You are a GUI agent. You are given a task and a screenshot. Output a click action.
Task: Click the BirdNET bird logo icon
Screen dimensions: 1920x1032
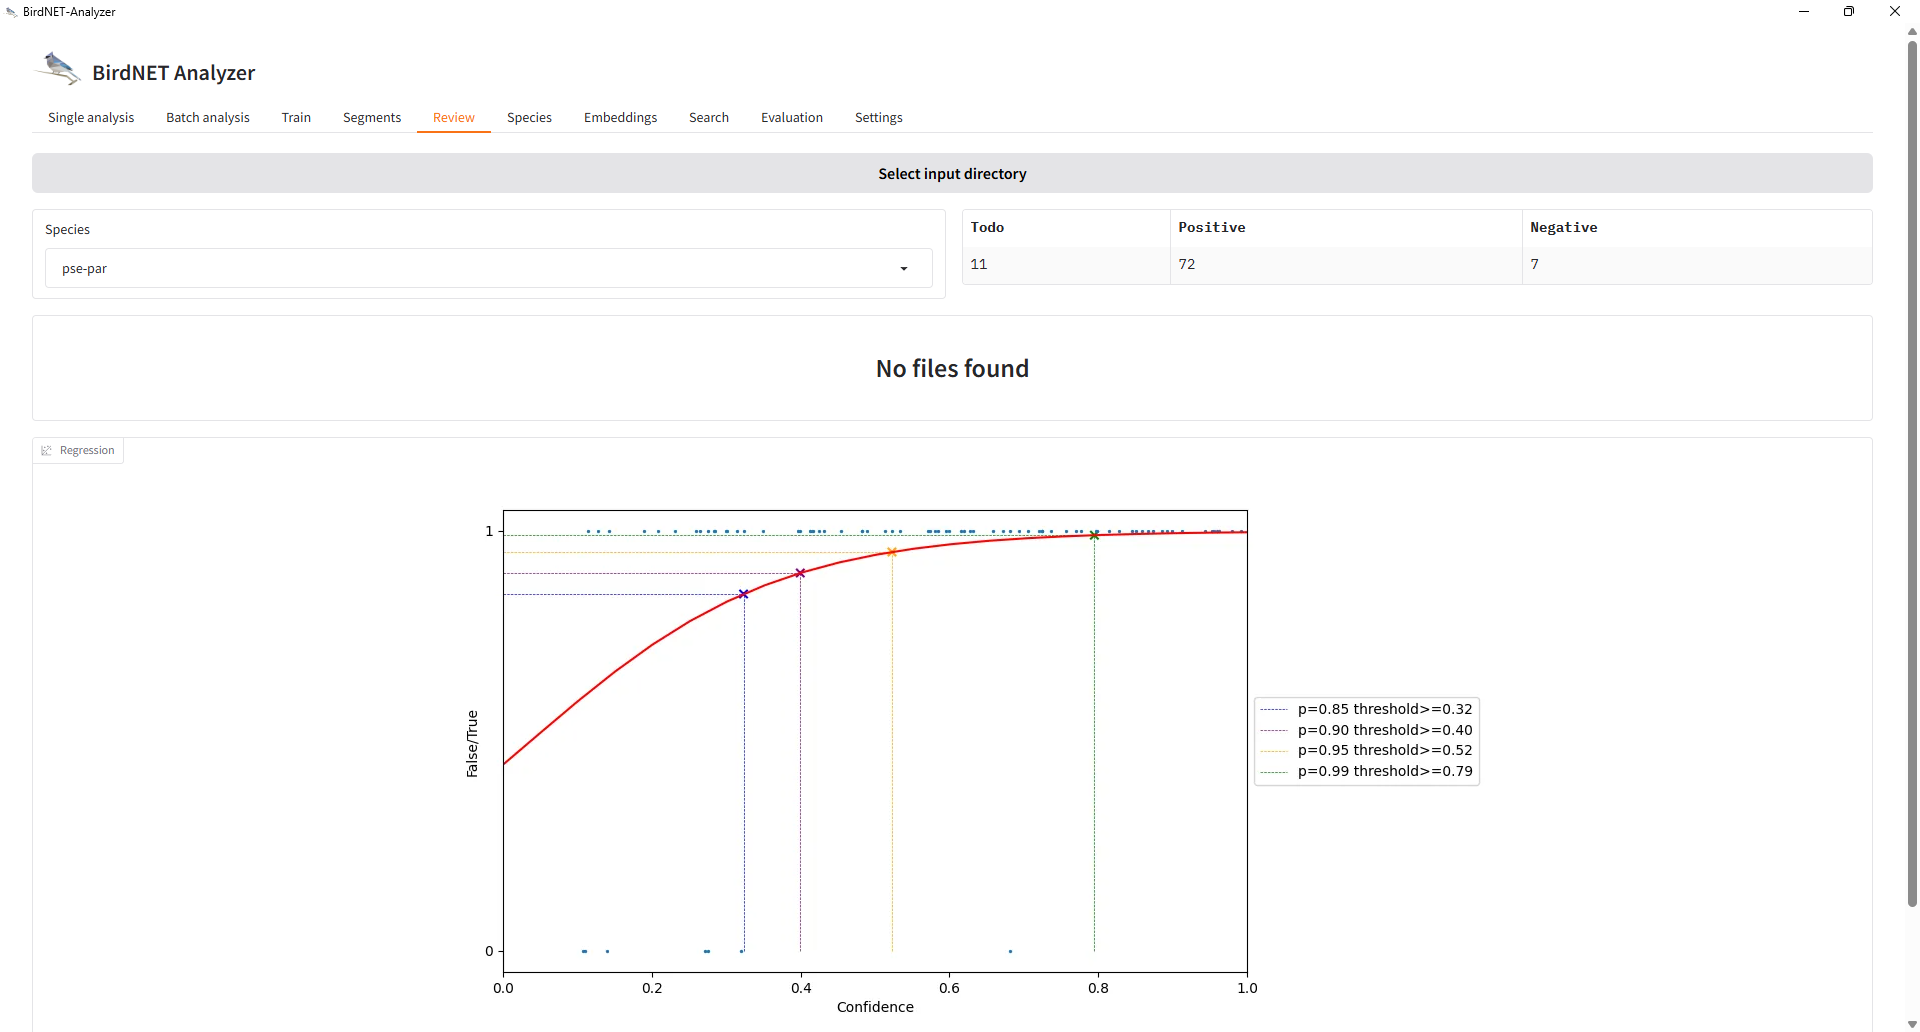(58, 69)
